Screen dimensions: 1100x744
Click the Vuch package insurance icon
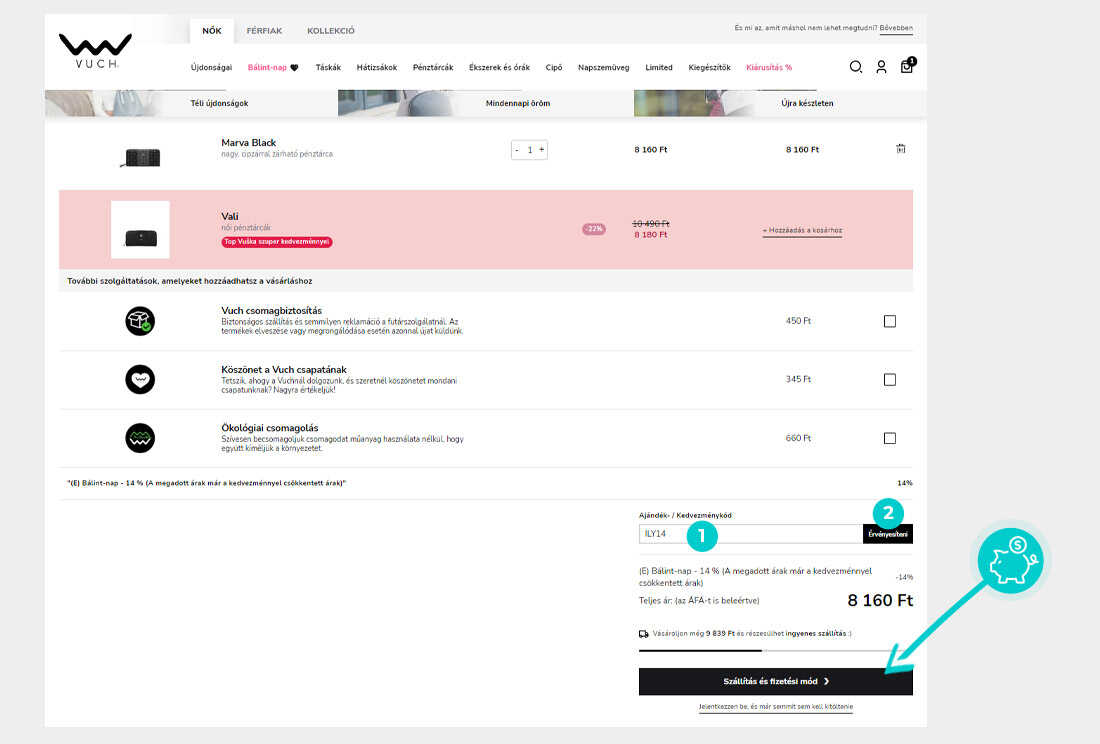140,321
